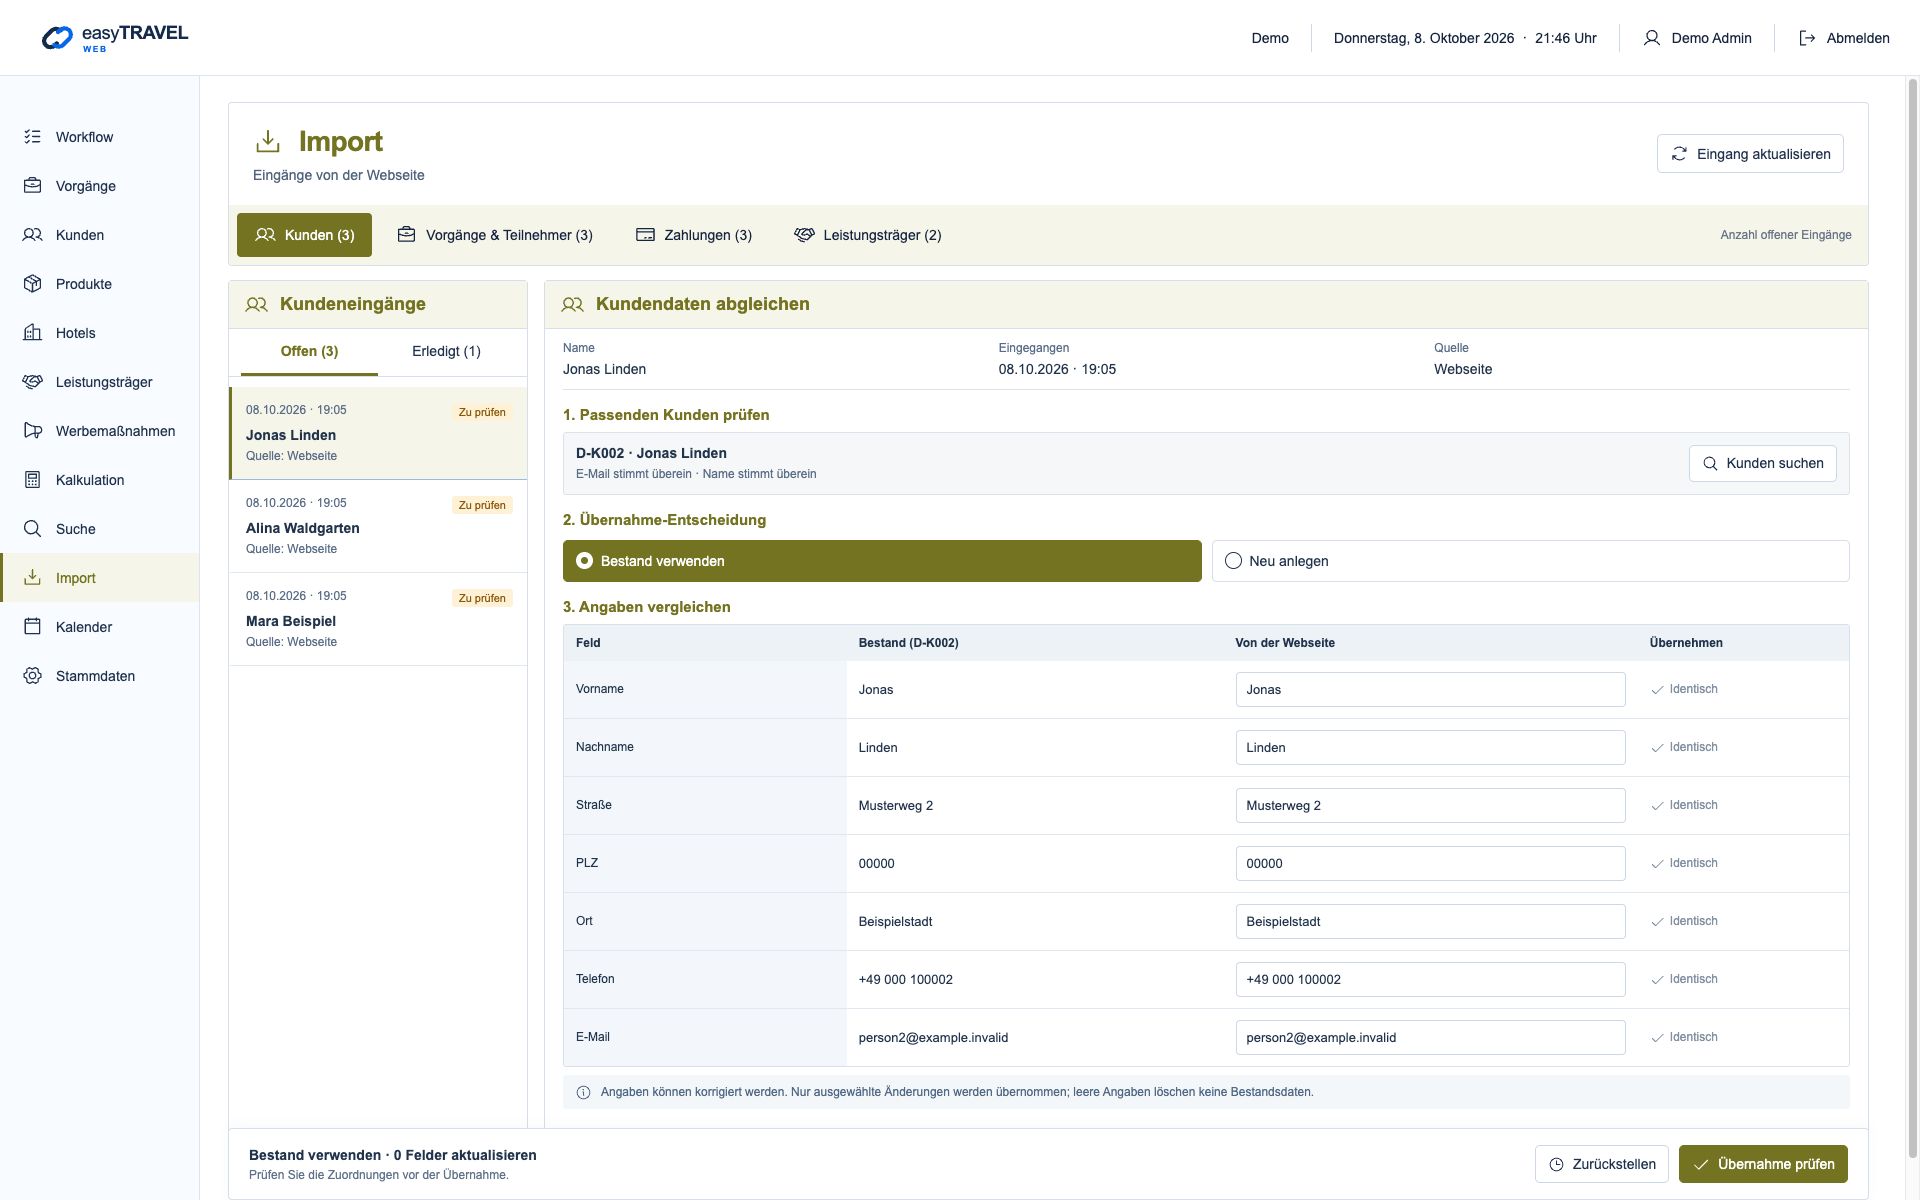
Task: Click the Workflow checklist icon in sidebar
Action: 33,137
